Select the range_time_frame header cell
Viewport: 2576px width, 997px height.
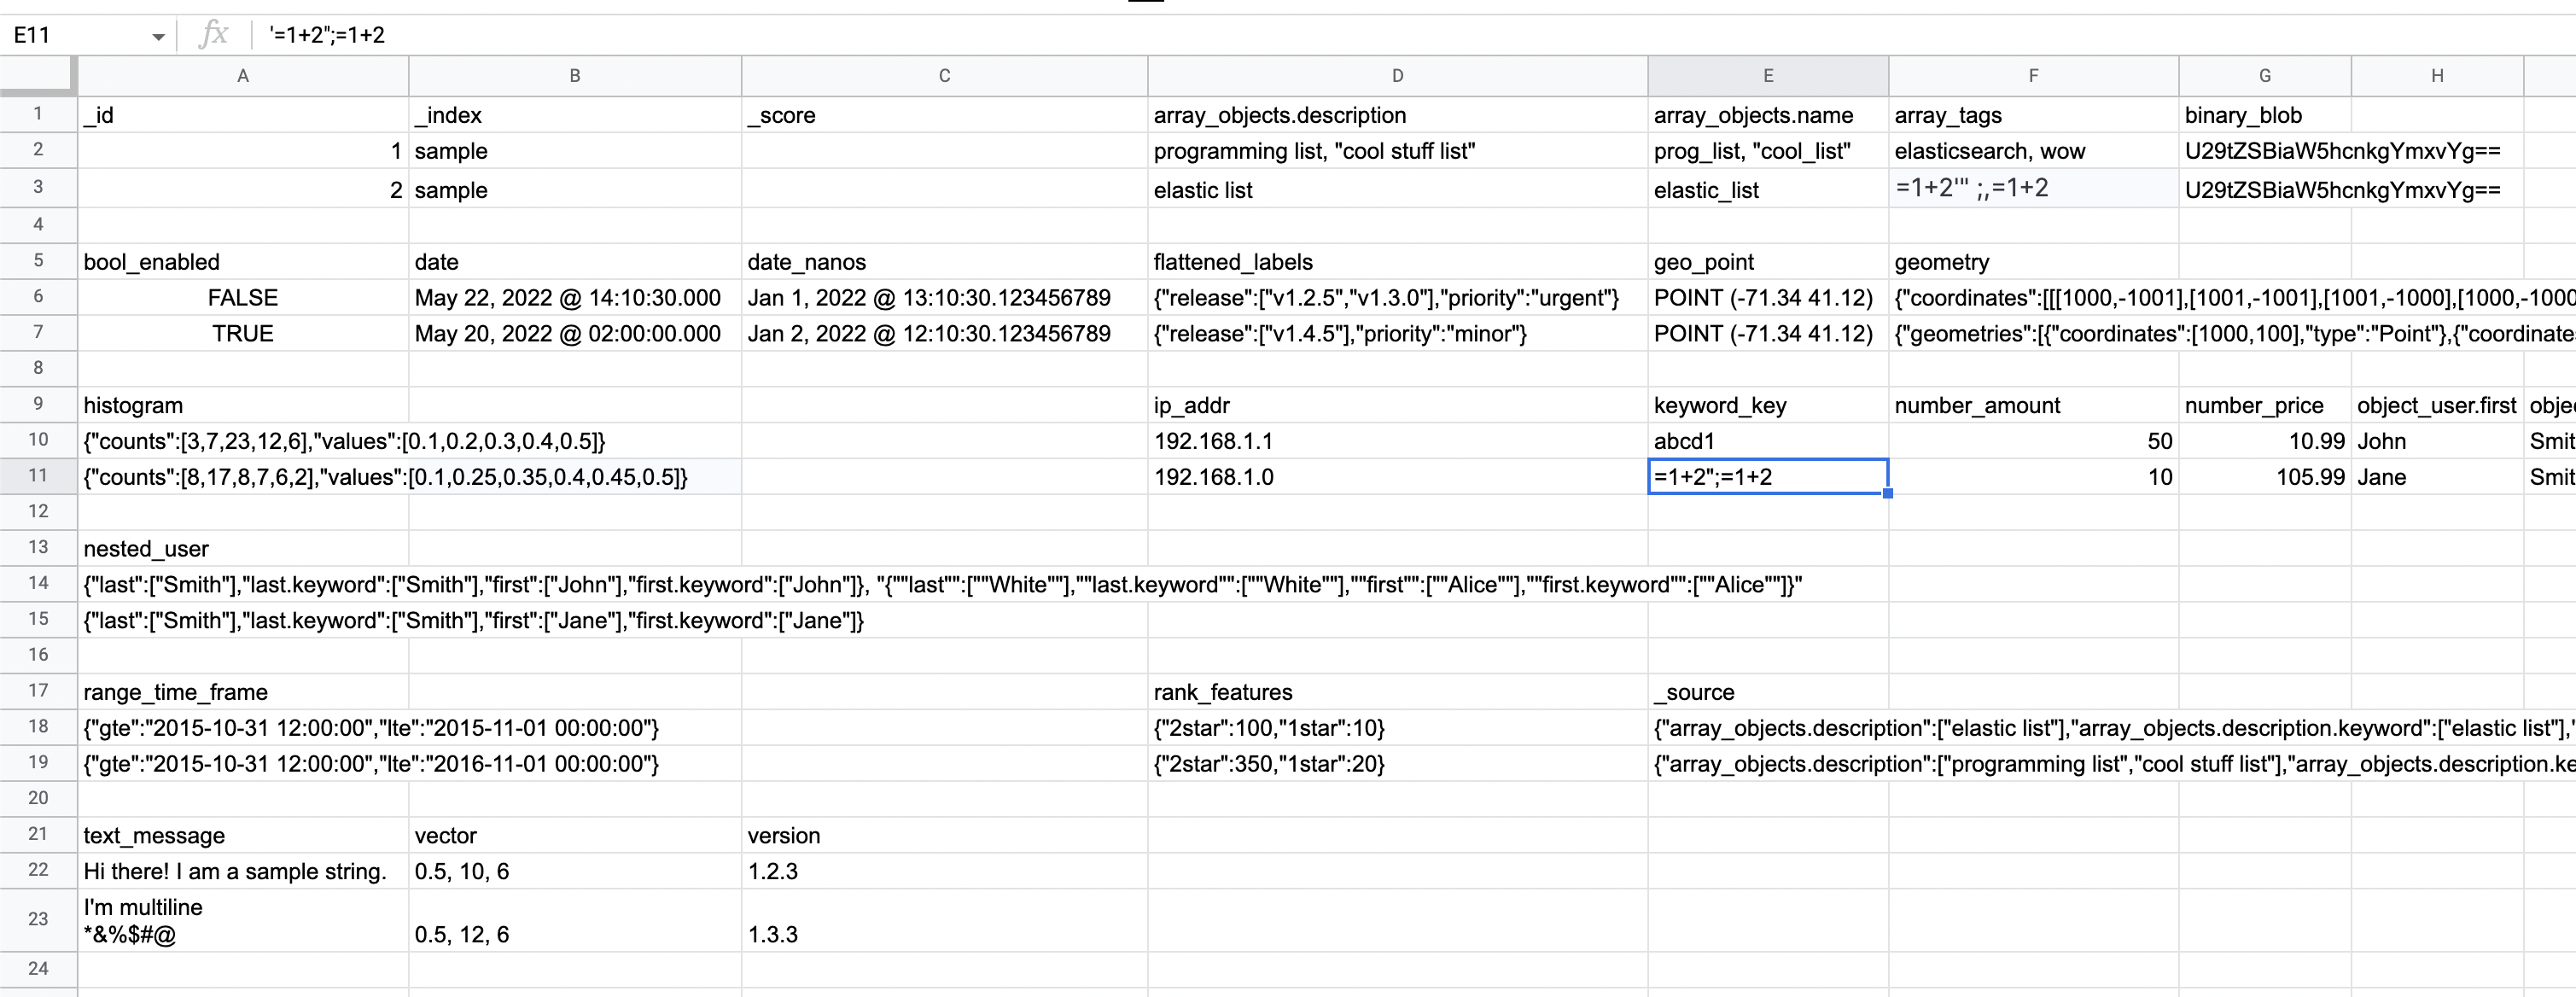243,692
